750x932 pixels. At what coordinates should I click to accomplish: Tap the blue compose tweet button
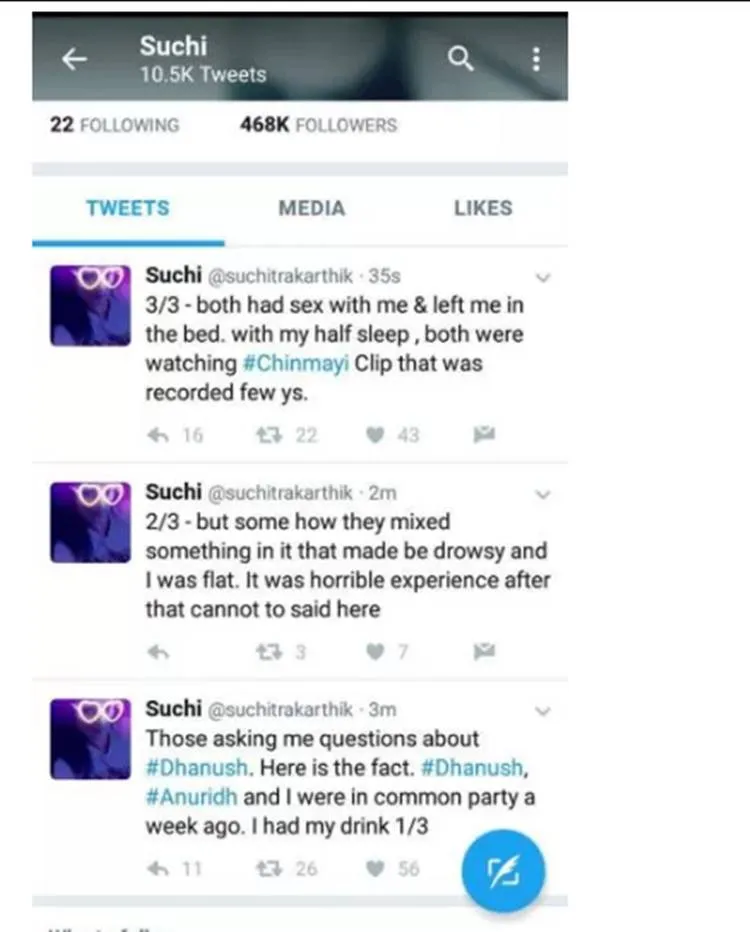(503, 871)
